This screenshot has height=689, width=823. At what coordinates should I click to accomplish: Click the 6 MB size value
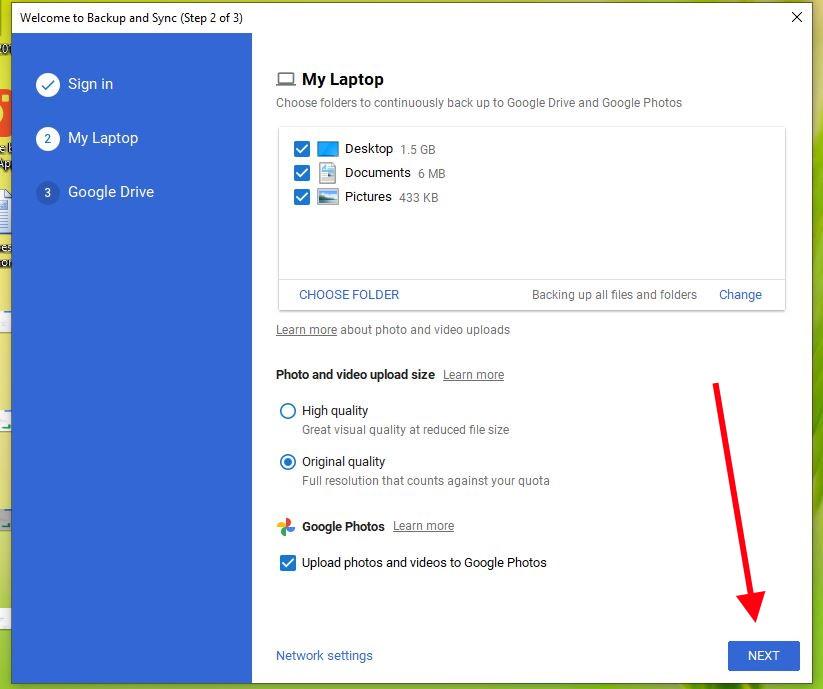click(431, 174)
